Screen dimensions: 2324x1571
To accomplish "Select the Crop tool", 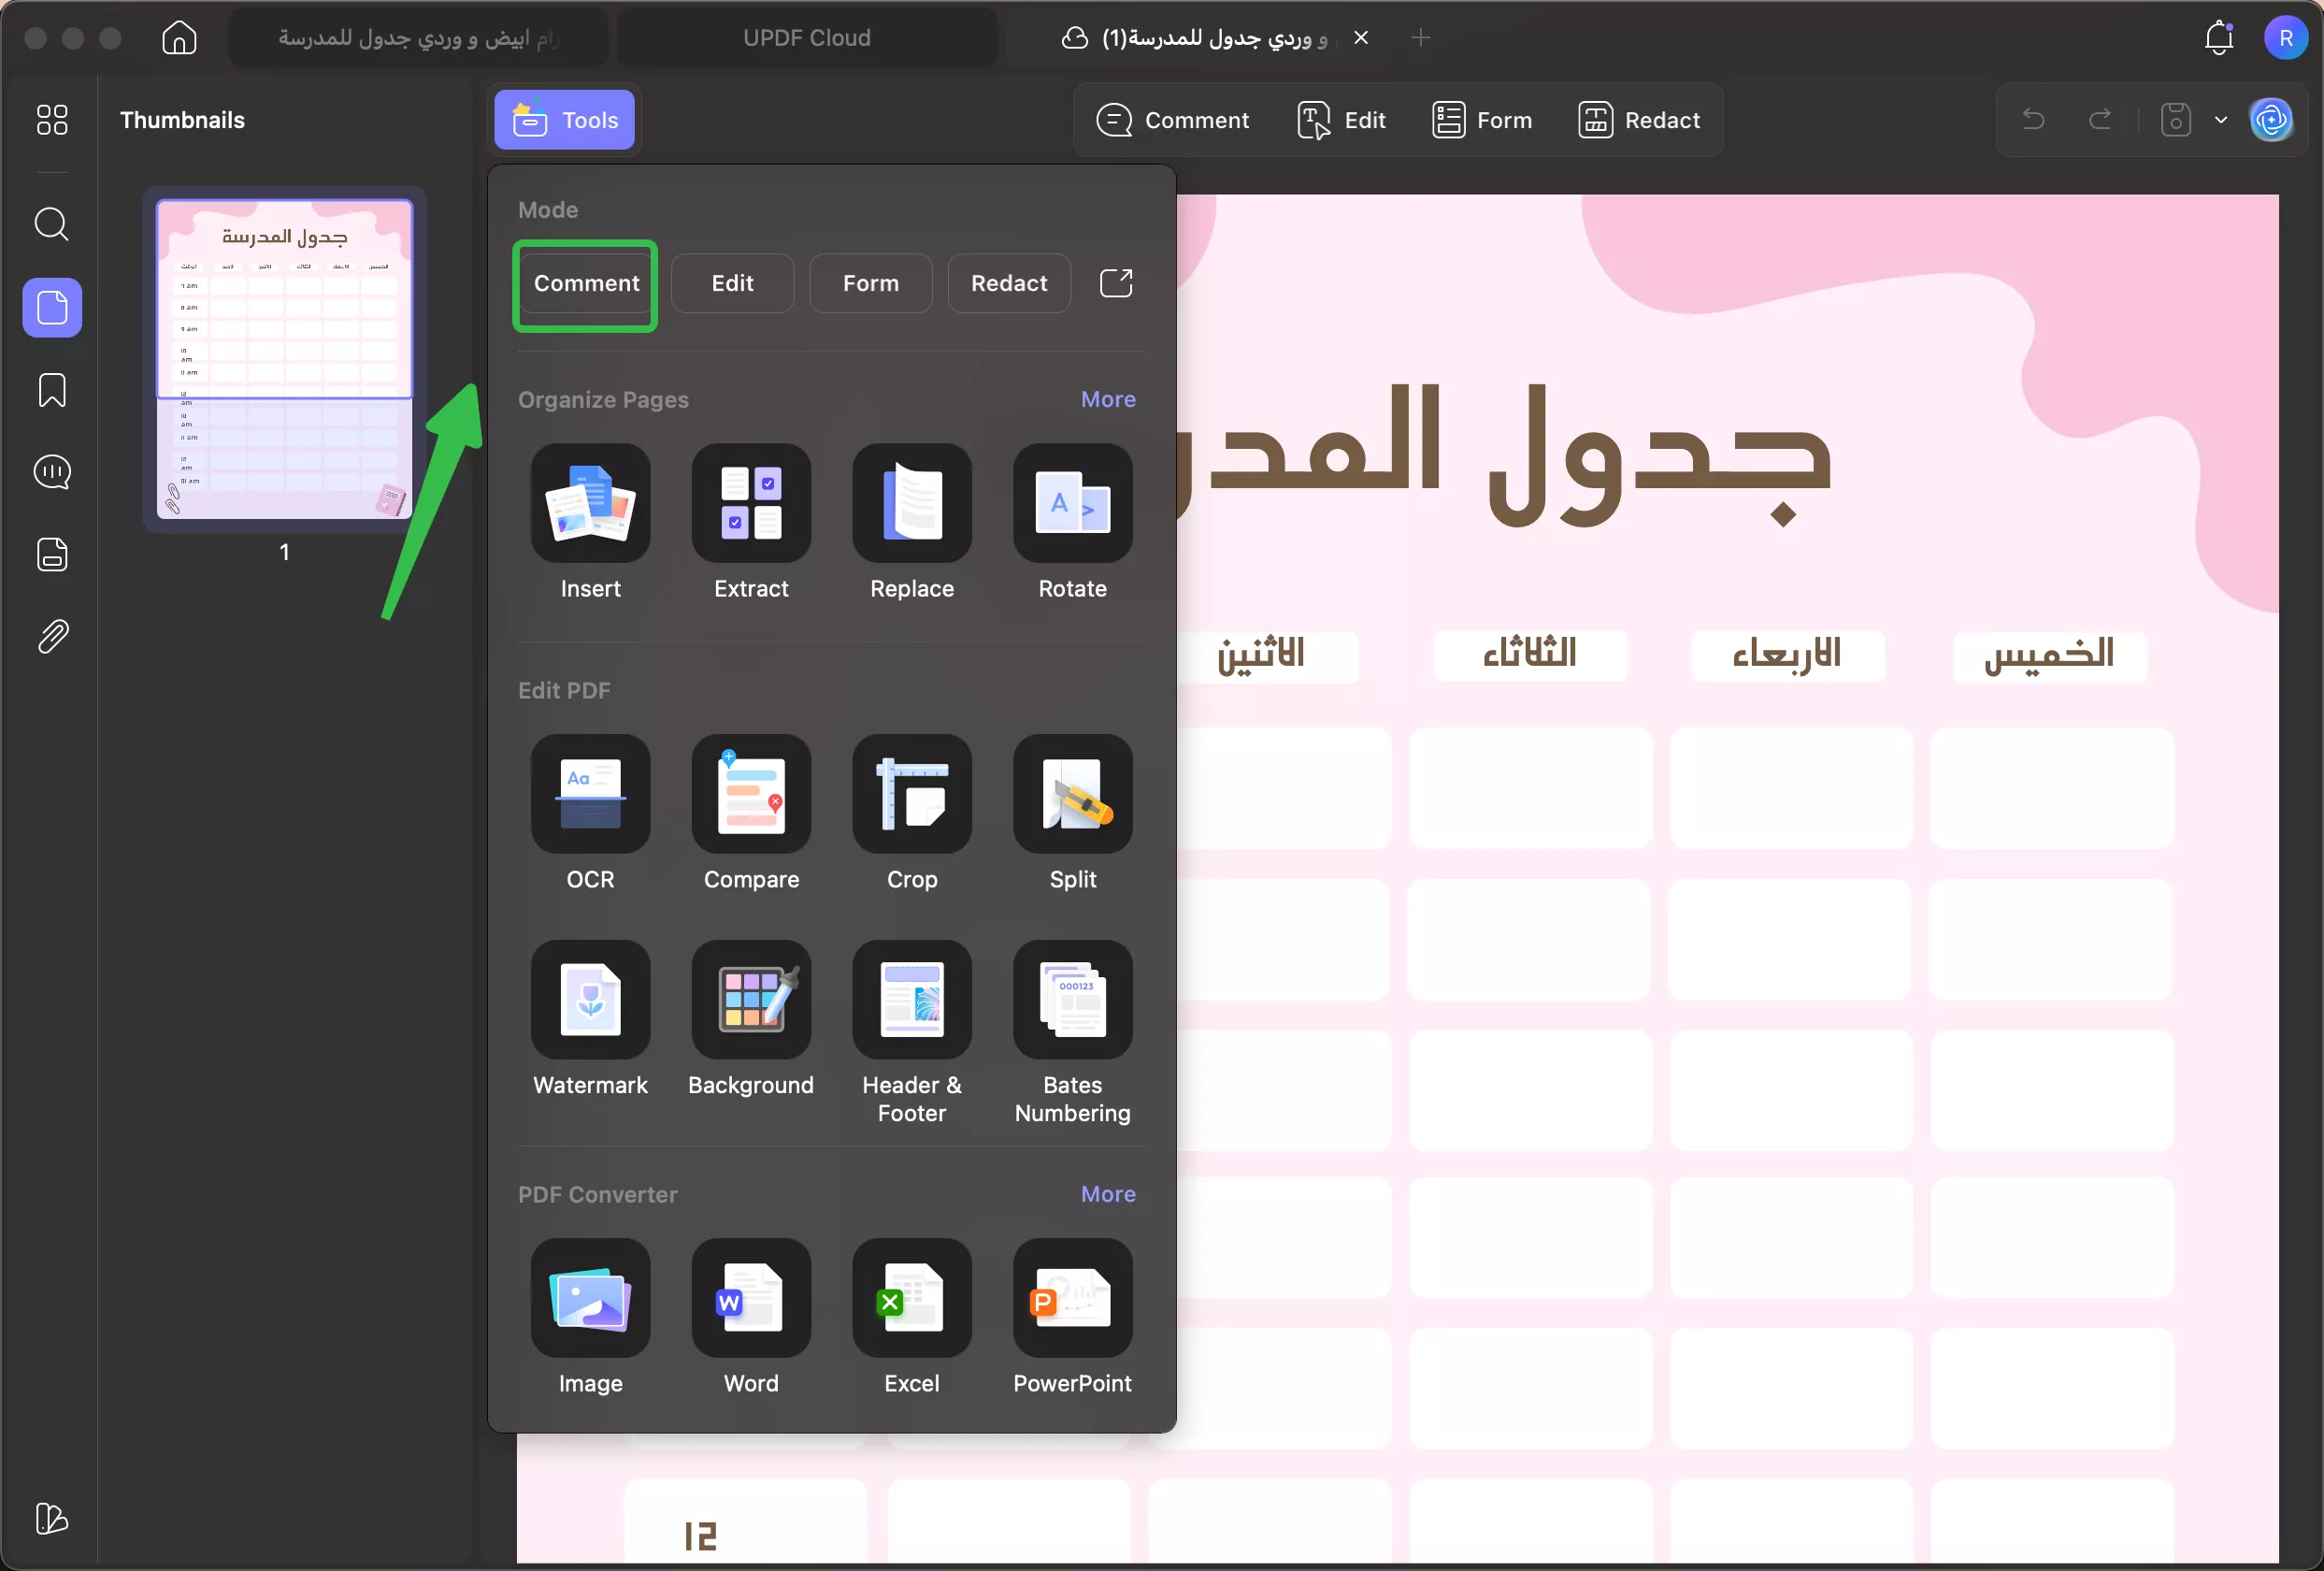I will (911, 795).
